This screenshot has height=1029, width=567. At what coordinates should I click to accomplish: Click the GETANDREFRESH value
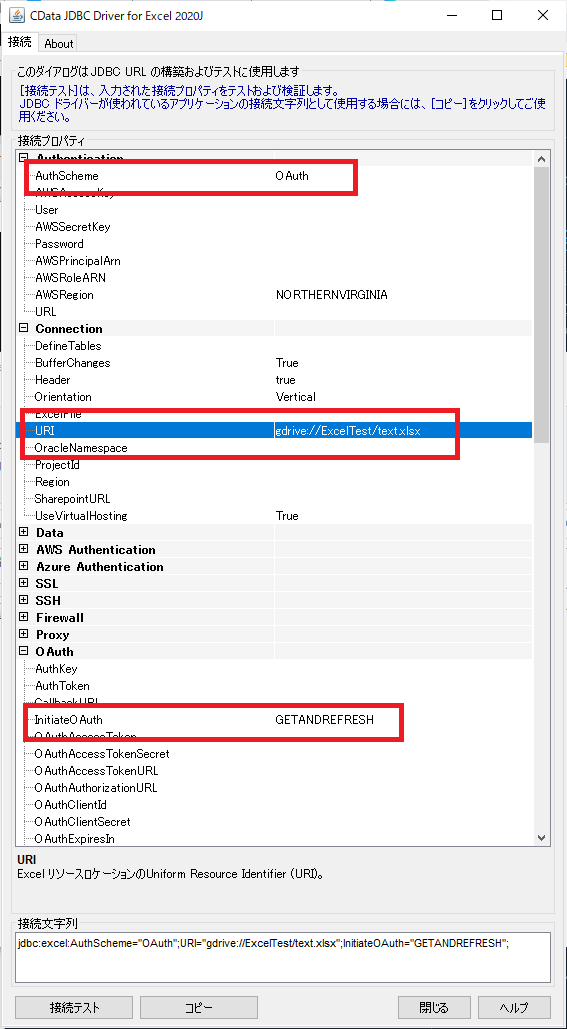pyautogui.click(x=324, y=720)
